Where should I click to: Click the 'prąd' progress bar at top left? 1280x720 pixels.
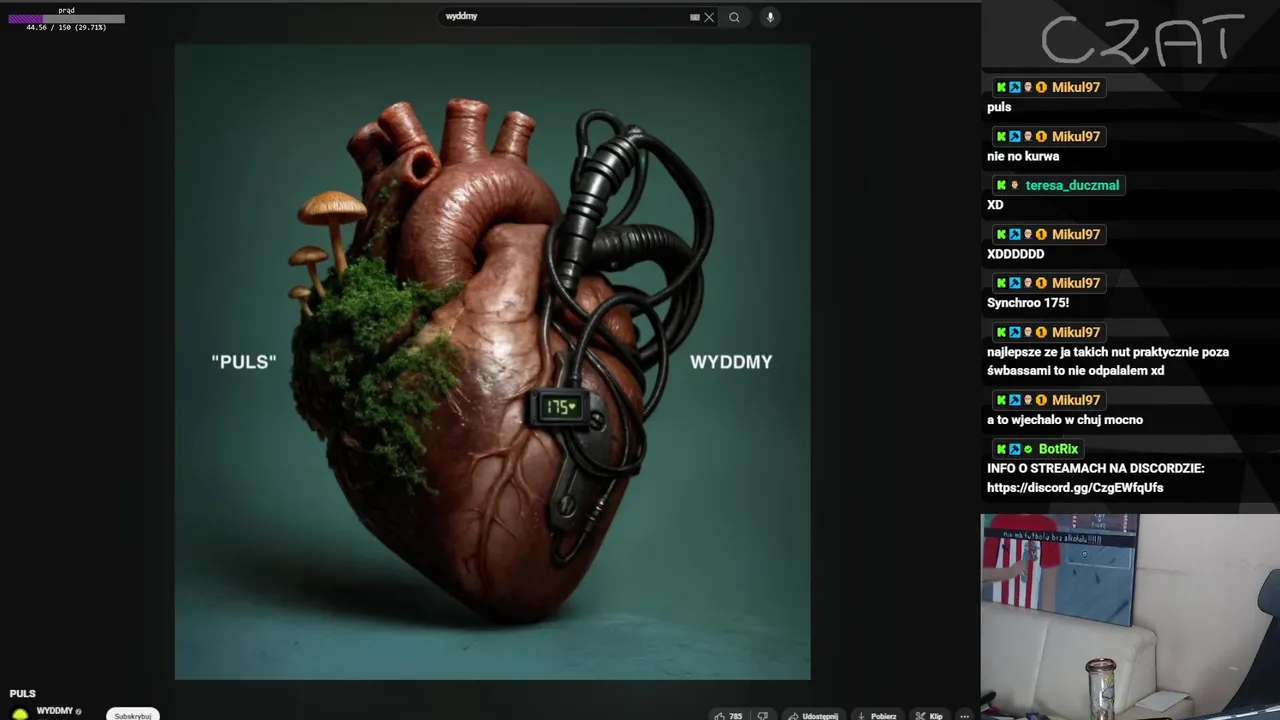tap(67, 19)
